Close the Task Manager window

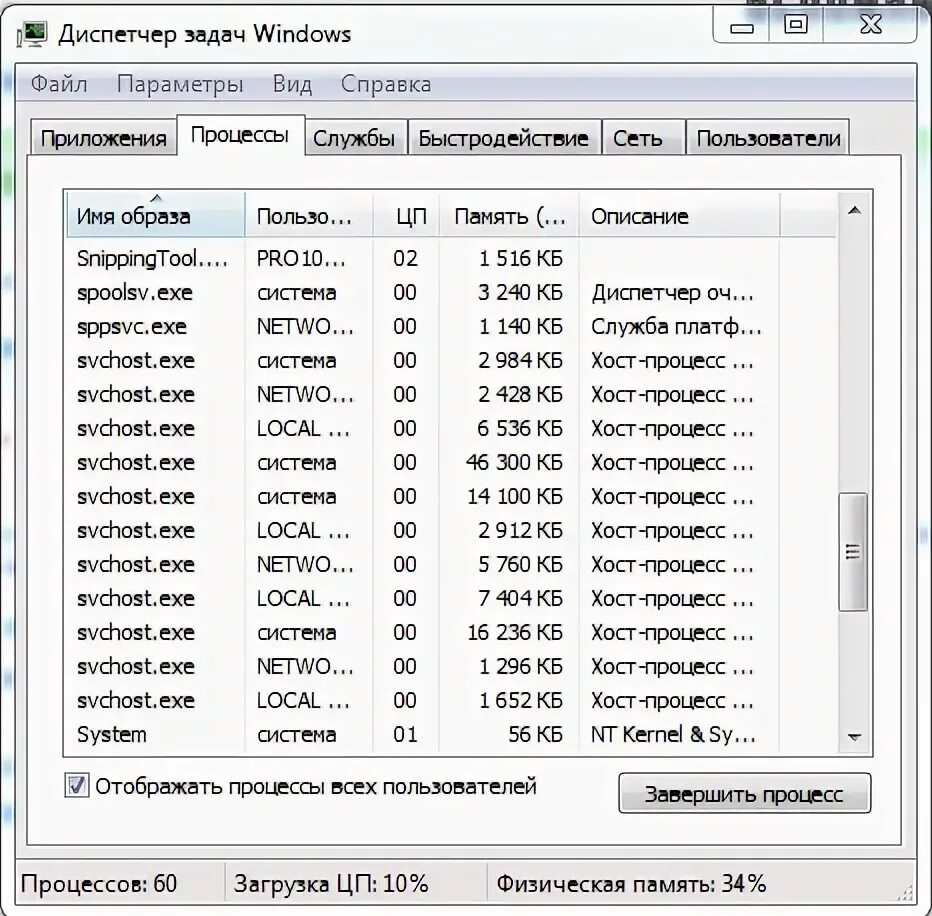pyautogui.click(x=870, y=26)
